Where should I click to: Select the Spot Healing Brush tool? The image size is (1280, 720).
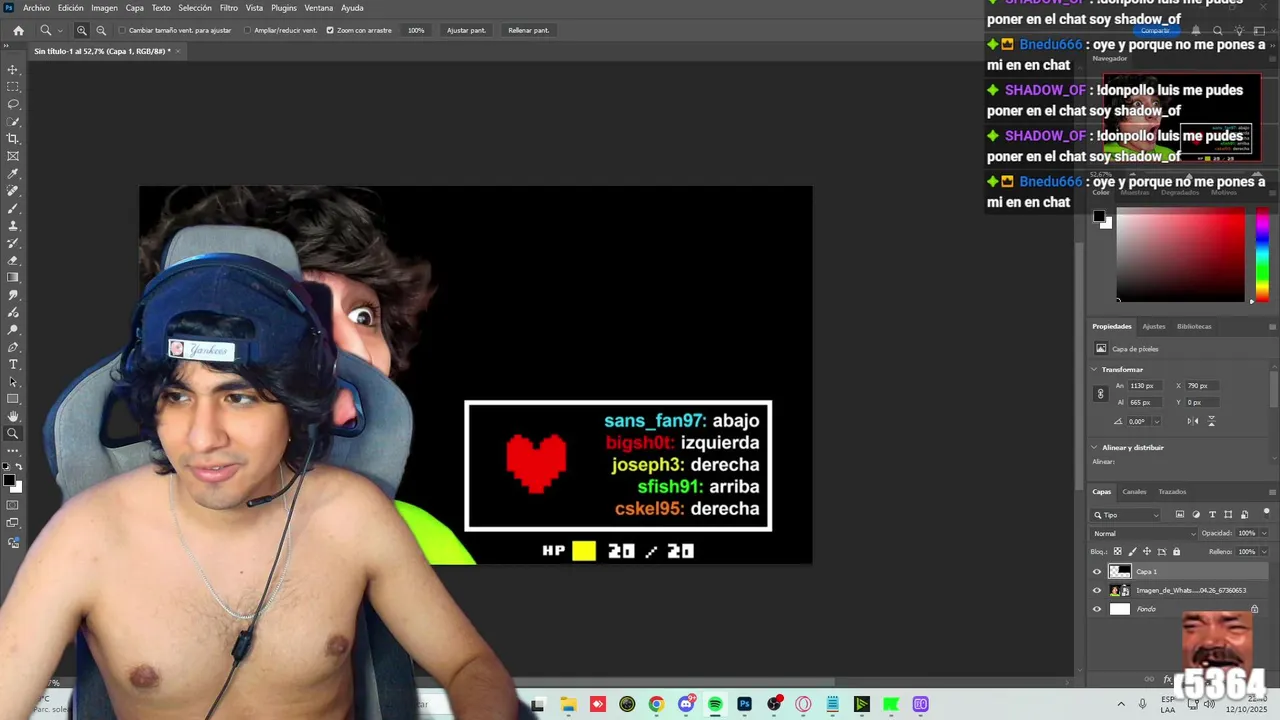click(13, 191)
